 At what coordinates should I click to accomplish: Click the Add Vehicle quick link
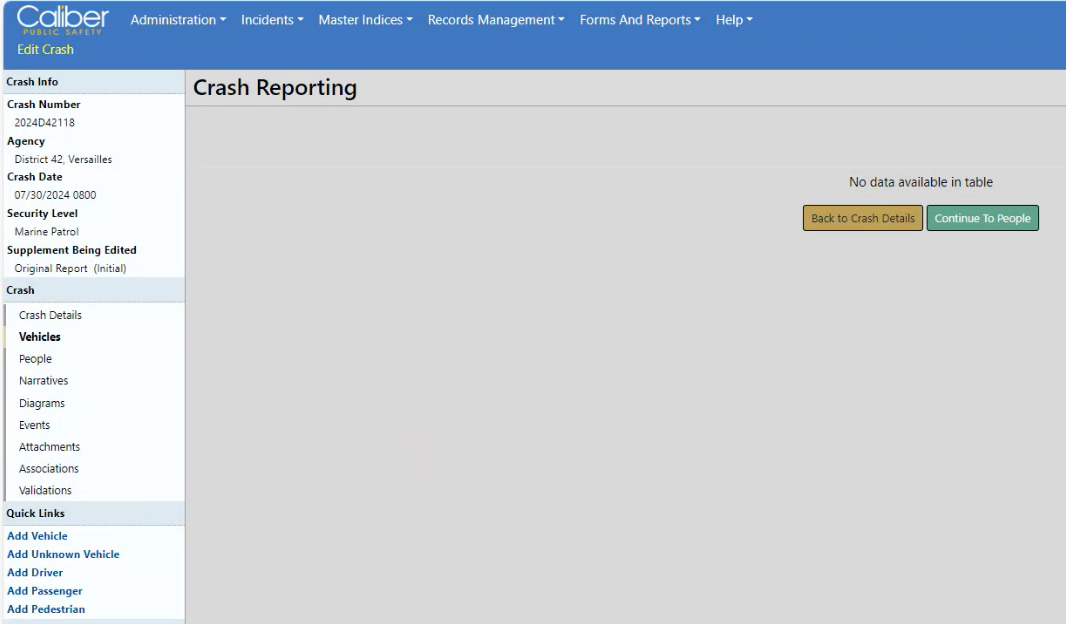pyautogui.click(x=37, y=536)
